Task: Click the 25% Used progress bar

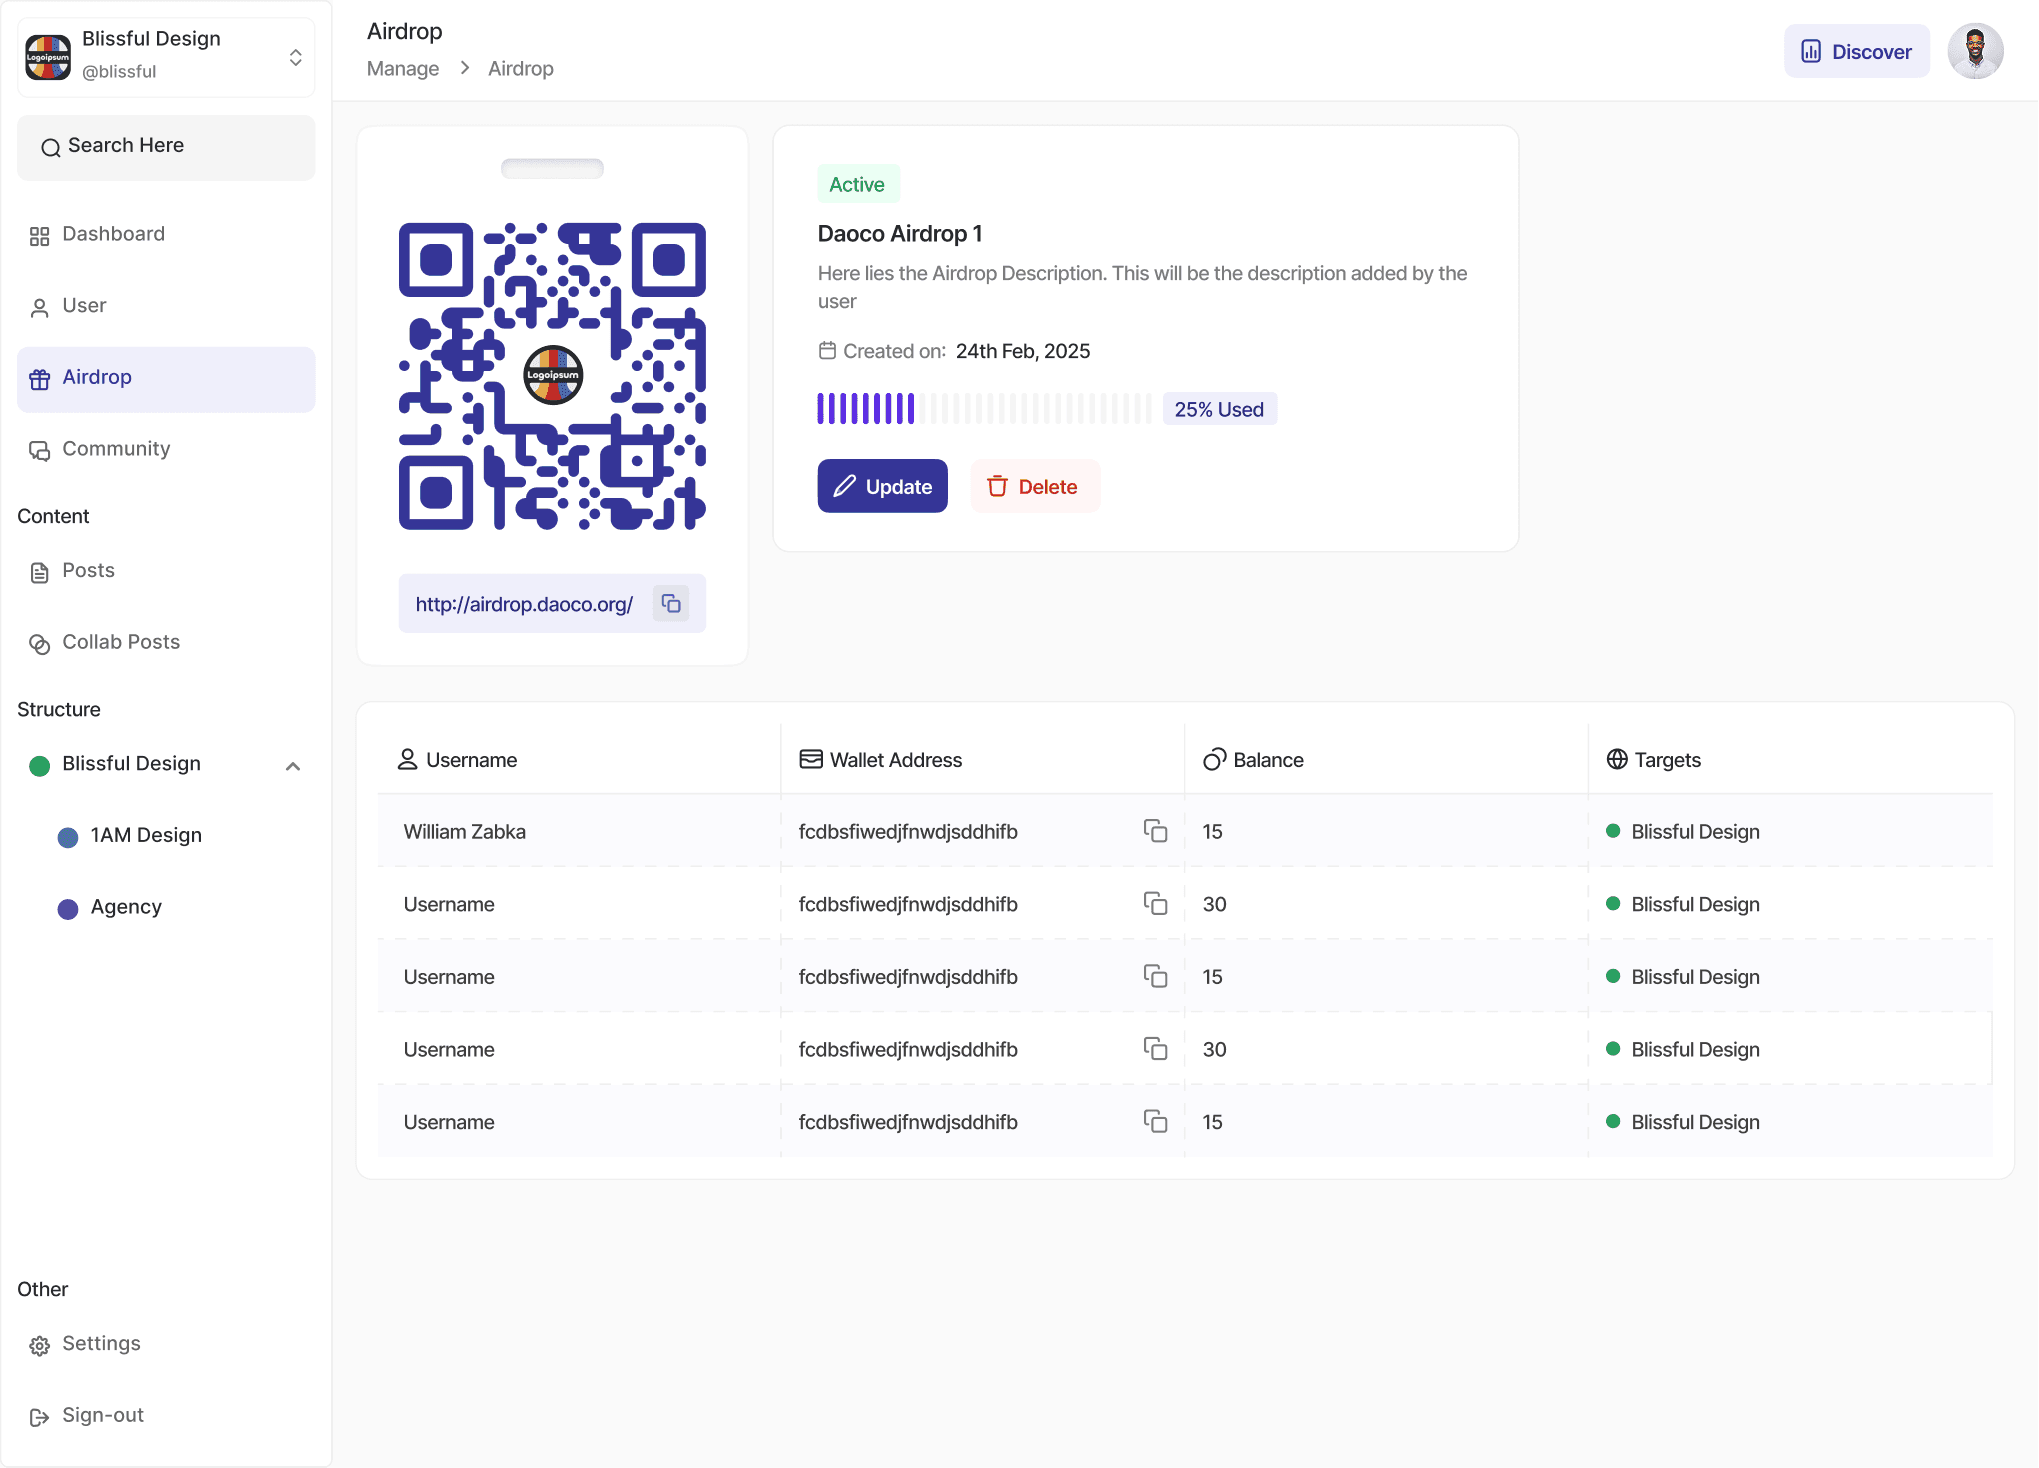Action: (983, 409)
